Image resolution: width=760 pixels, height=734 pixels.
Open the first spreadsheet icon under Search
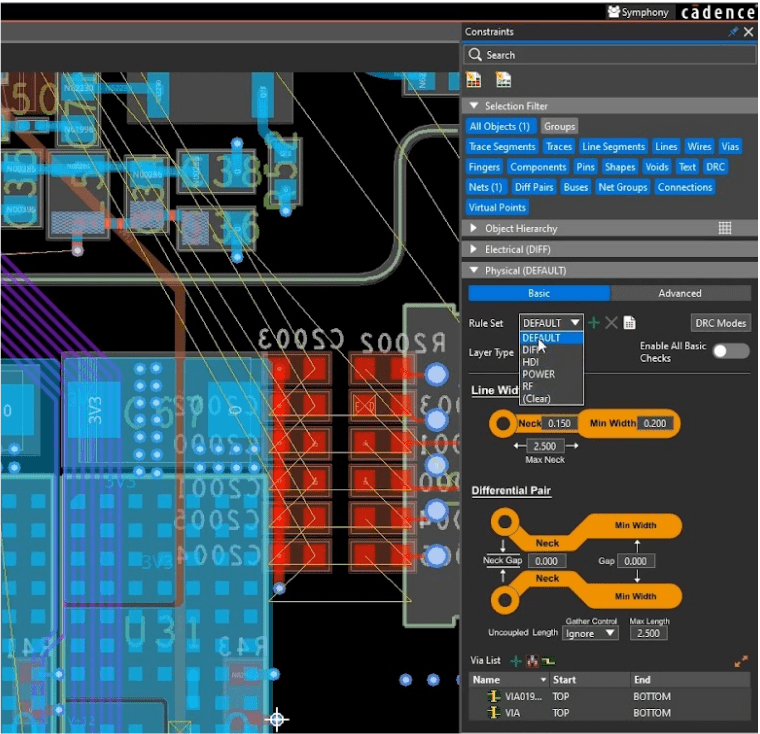click(474, 80)
